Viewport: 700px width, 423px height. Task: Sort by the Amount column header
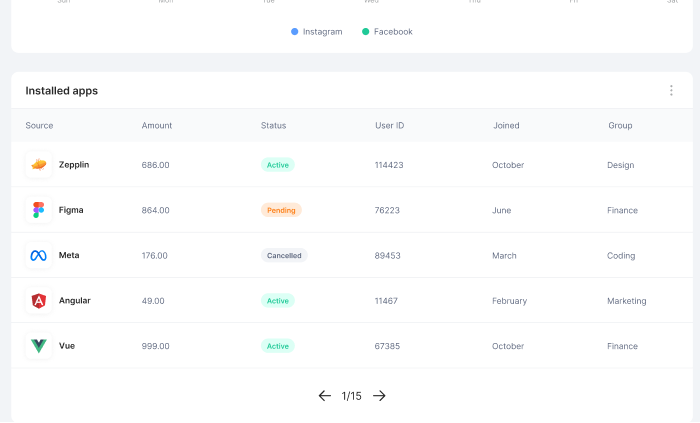(x=157, y=126)
